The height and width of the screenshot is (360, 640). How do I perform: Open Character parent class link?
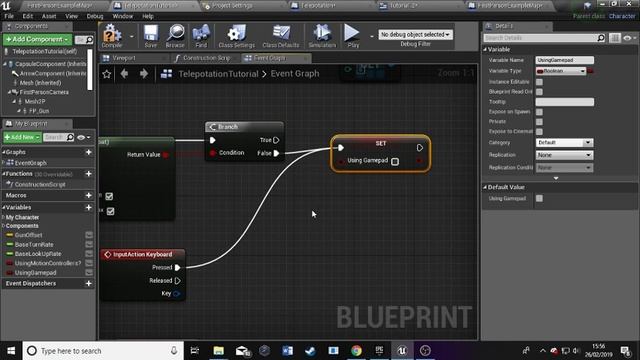[622, 16]
